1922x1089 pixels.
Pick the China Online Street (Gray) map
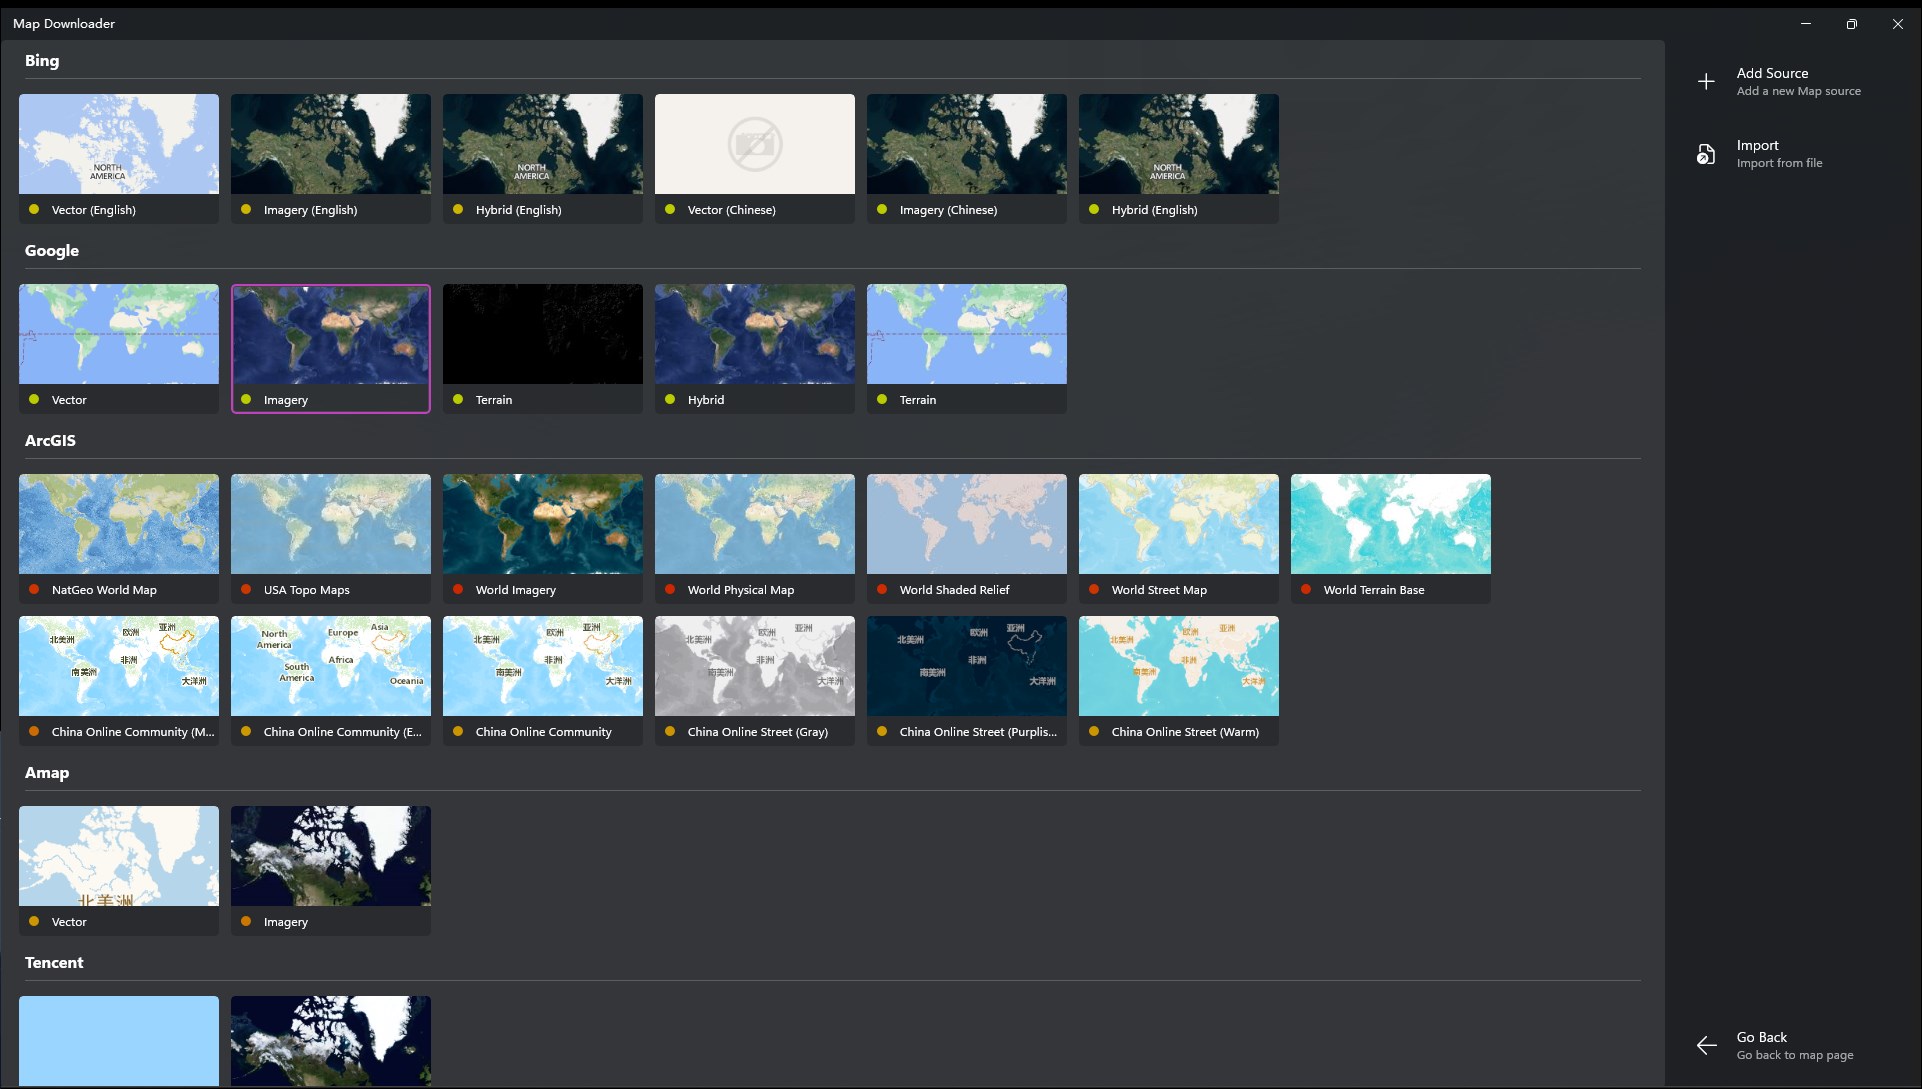(754, 666)
